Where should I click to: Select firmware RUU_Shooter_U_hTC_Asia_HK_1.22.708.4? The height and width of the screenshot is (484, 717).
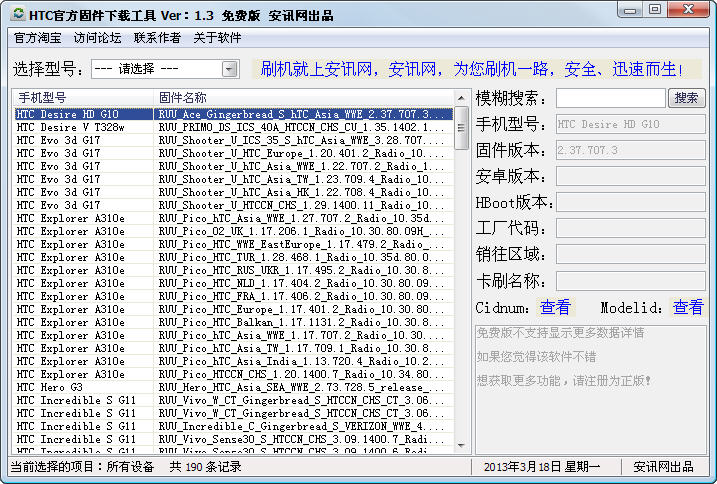click(x=234, y=192)
